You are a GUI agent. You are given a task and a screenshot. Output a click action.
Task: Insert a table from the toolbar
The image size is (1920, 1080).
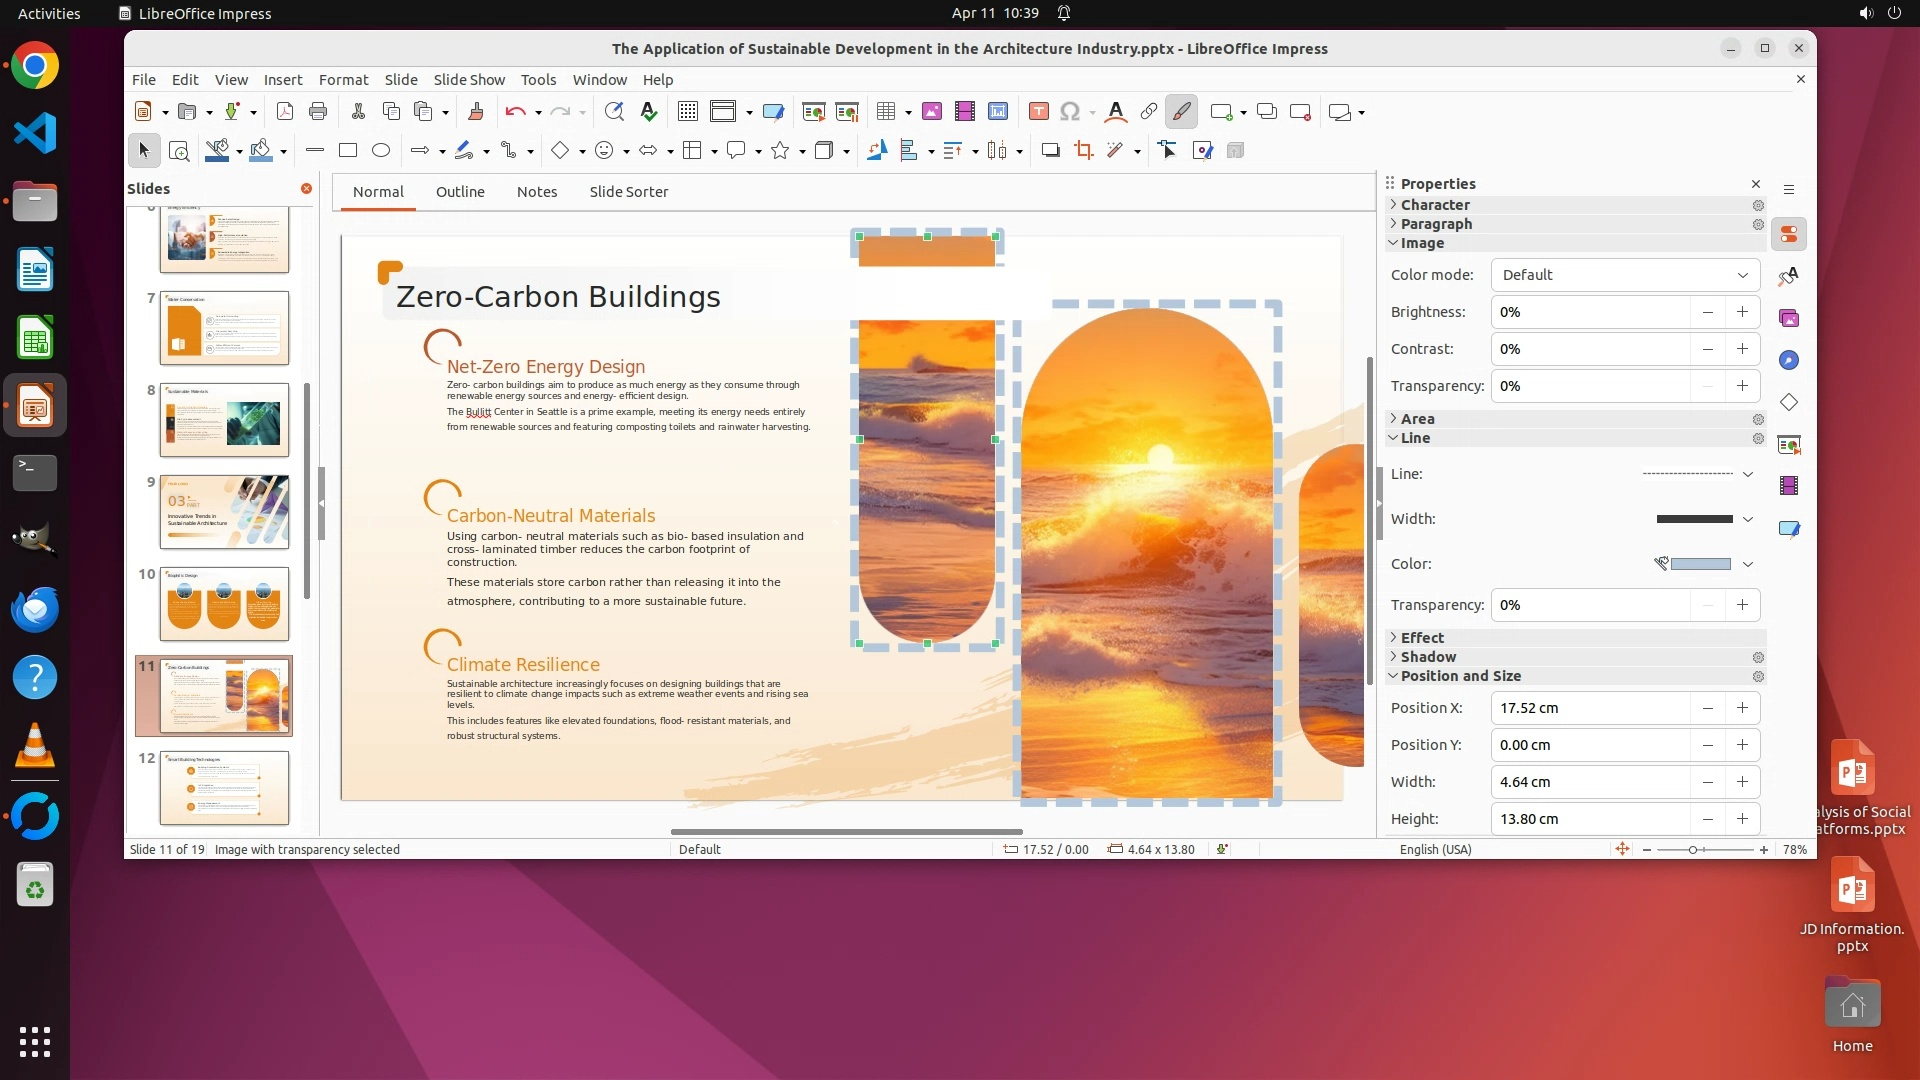click(885, 112)
